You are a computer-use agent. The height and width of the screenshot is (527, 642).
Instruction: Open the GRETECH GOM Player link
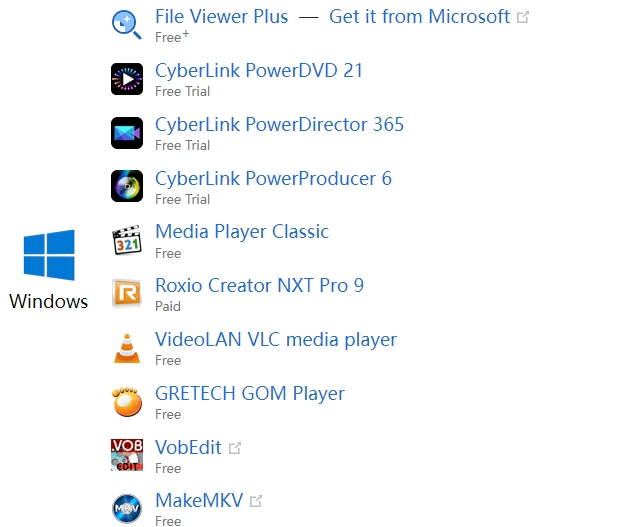click(250, 394)
